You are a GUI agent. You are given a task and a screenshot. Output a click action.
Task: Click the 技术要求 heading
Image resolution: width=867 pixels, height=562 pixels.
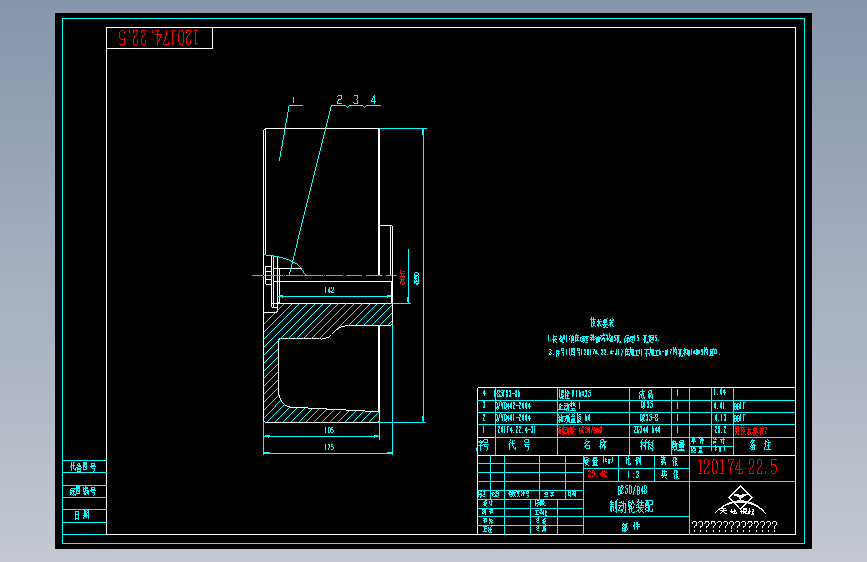click(602, 322)
